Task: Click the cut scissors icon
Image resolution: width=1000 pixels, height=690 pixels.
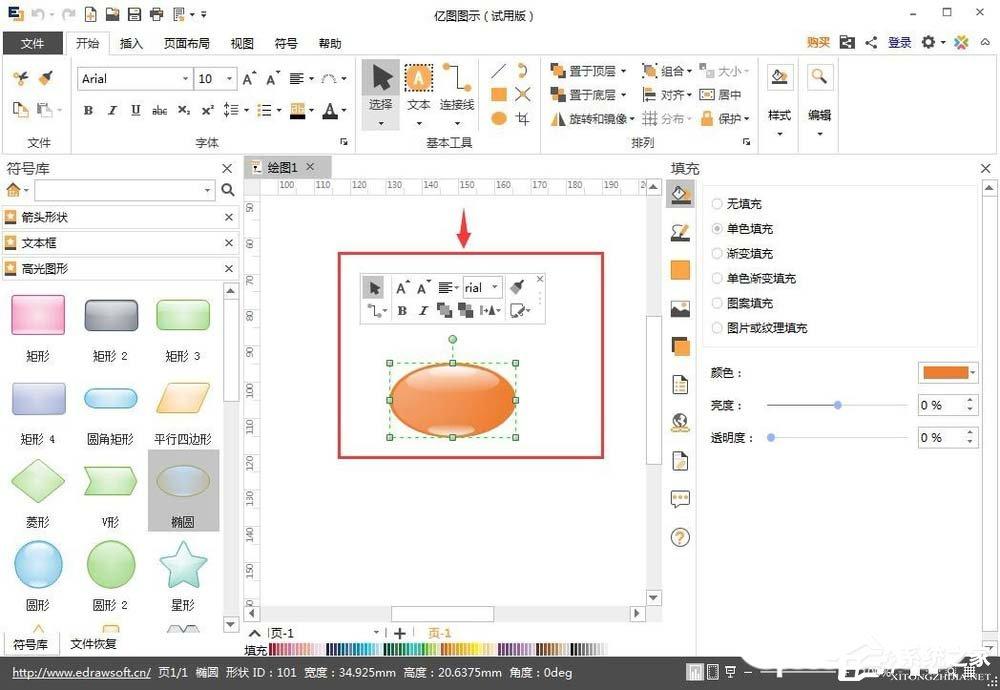Action: pyautogui.click(x=20, y=78)
